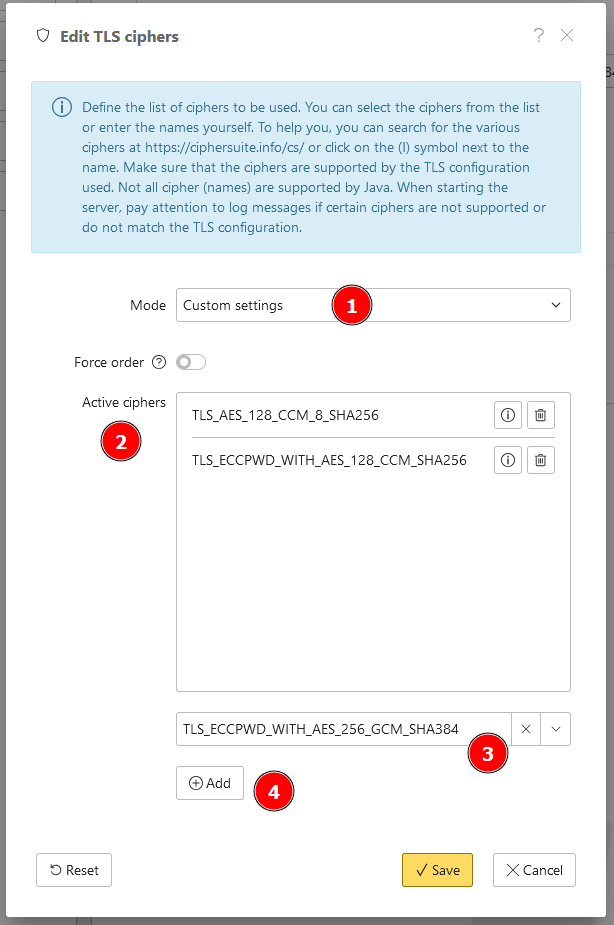Click the info icon in the blue notice box
Screen dimensions: 614x925
(x=62, y=108)
